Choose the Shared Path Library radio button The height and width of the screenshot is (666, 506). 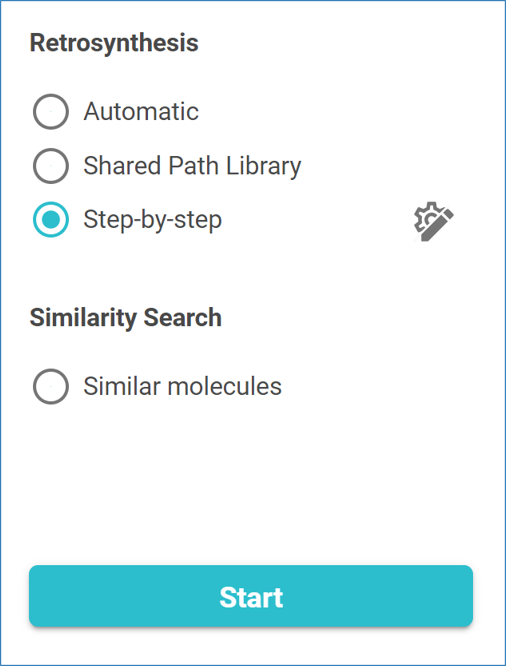pos(51,166)
